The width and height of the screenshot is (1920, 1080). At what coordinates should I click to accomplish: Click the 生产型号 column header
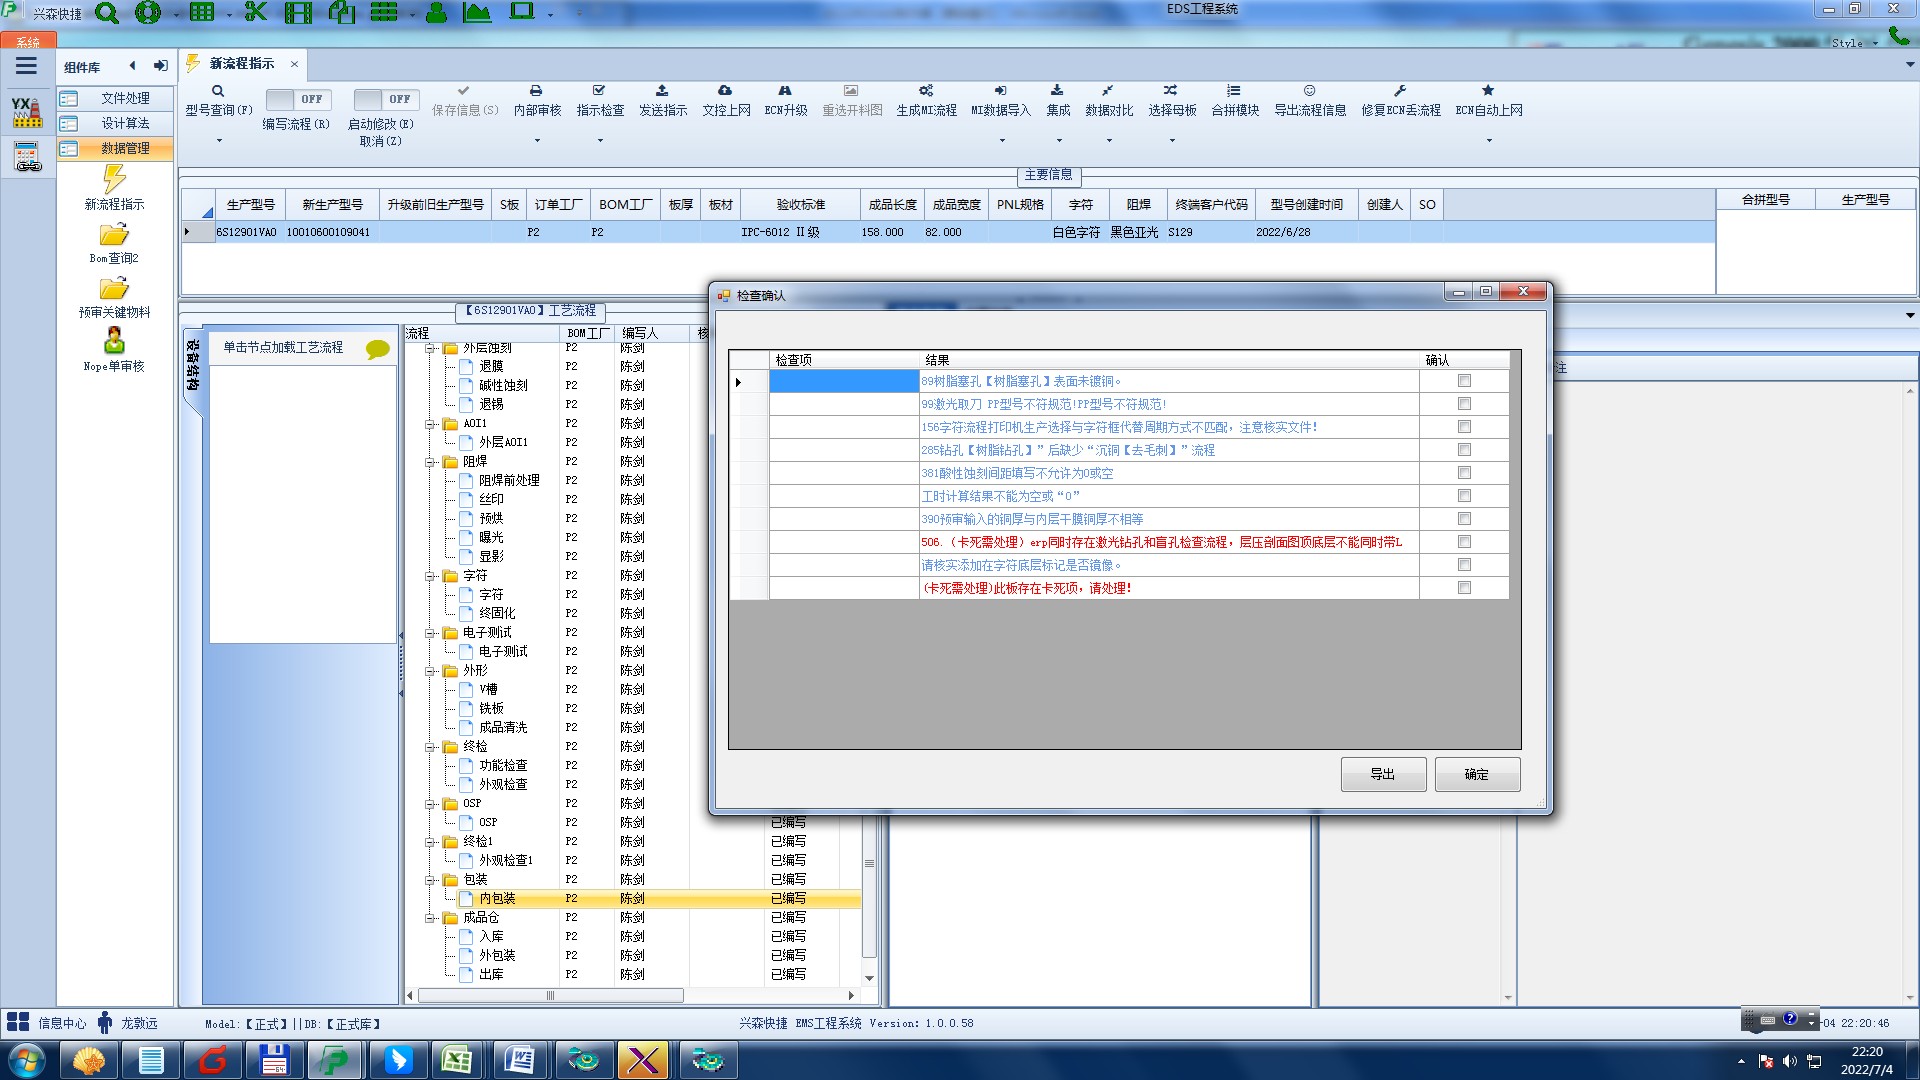click(250, 204)
